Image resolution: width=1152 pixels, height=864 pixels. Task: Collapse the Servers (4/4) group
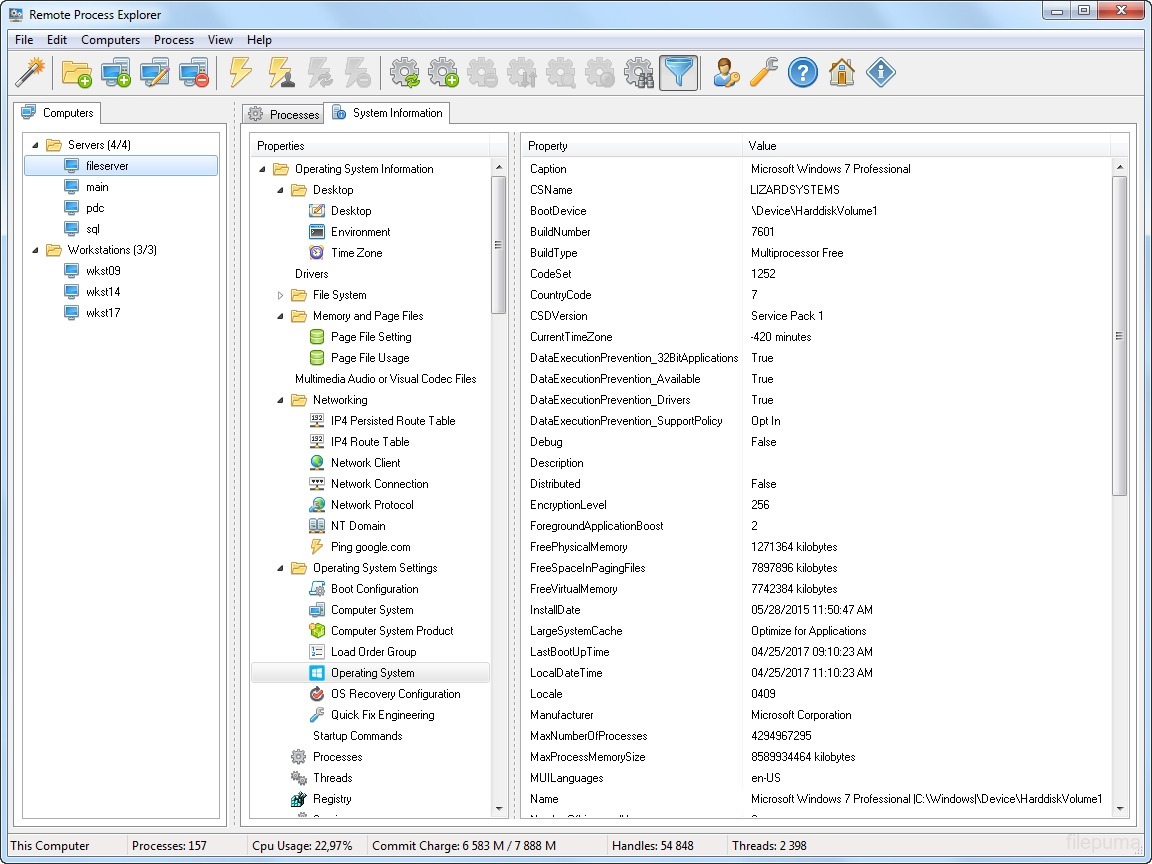37,145
